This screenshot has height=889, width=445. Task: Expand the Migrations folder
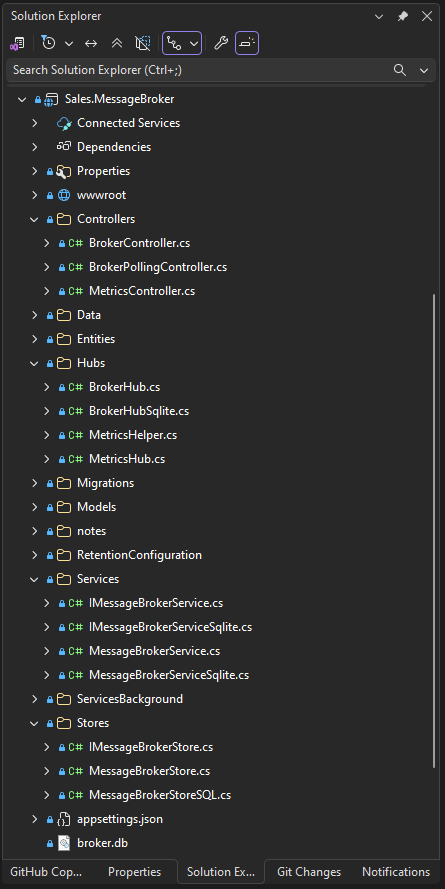35,483
